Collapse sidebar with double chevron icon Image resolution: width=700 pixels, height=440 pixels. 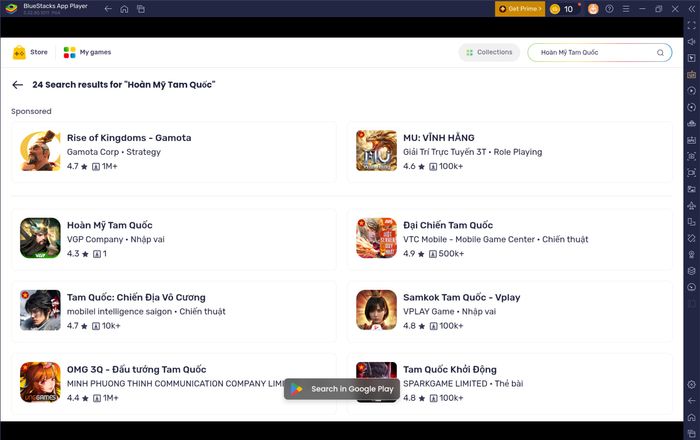pos(692,9)
